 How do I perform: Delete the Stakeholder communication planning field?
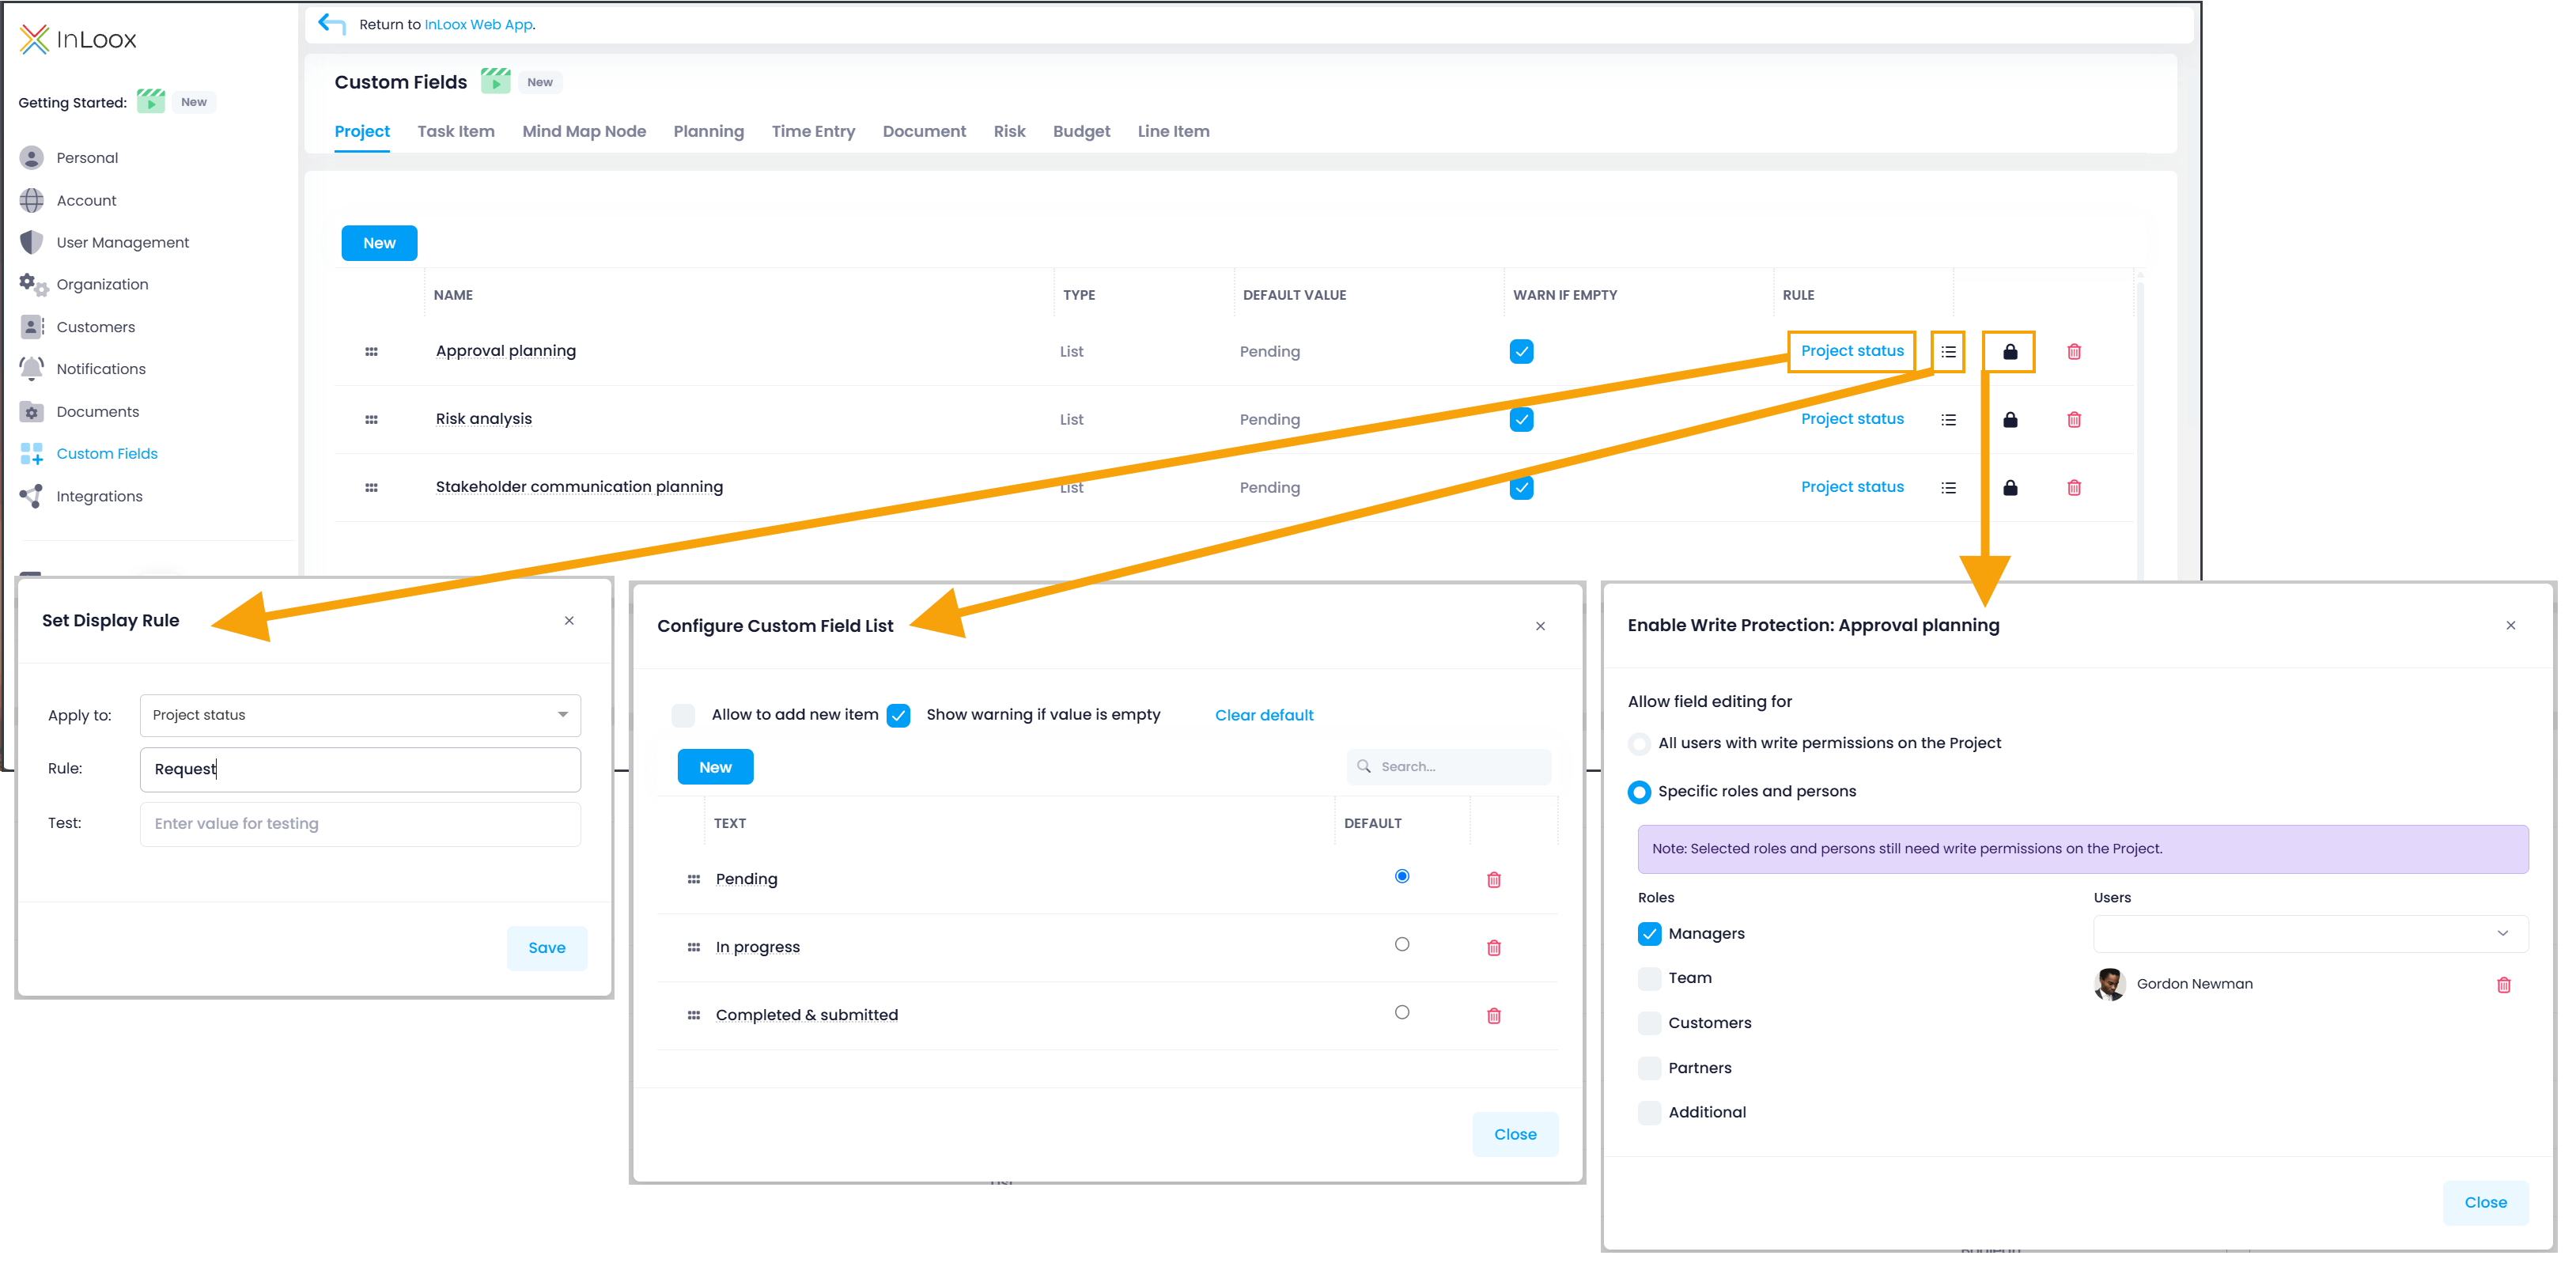pyautogui.click(x=2073, y=487)
